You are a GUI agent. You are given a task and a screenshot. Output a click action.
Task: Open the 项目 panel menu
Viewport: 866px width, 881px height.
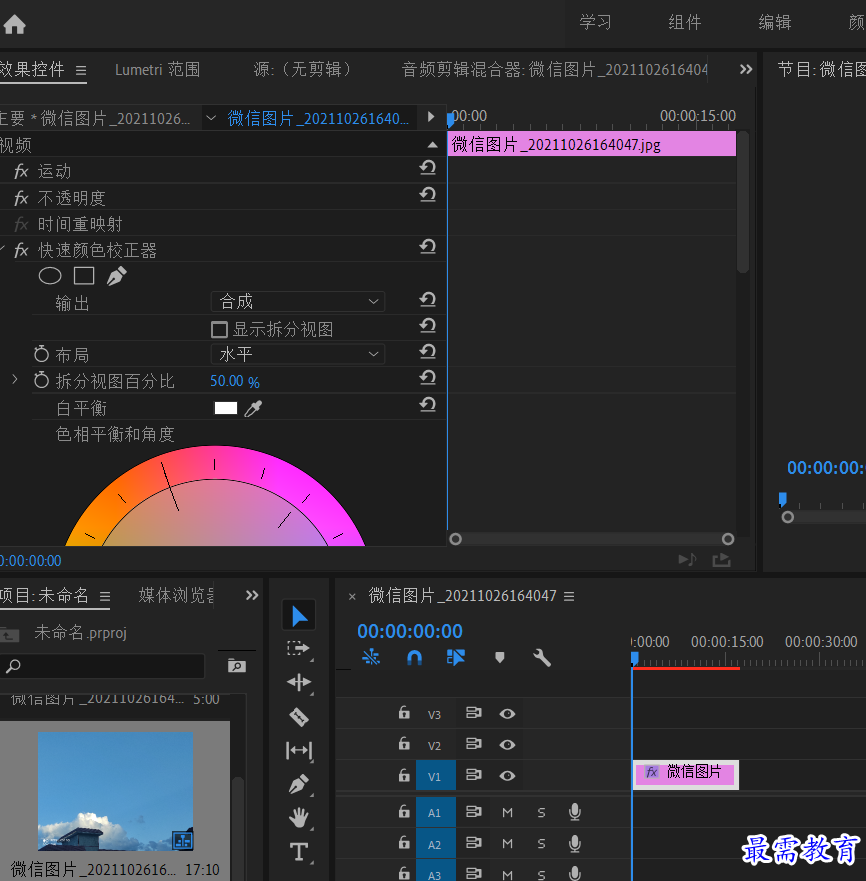[105, 596]
